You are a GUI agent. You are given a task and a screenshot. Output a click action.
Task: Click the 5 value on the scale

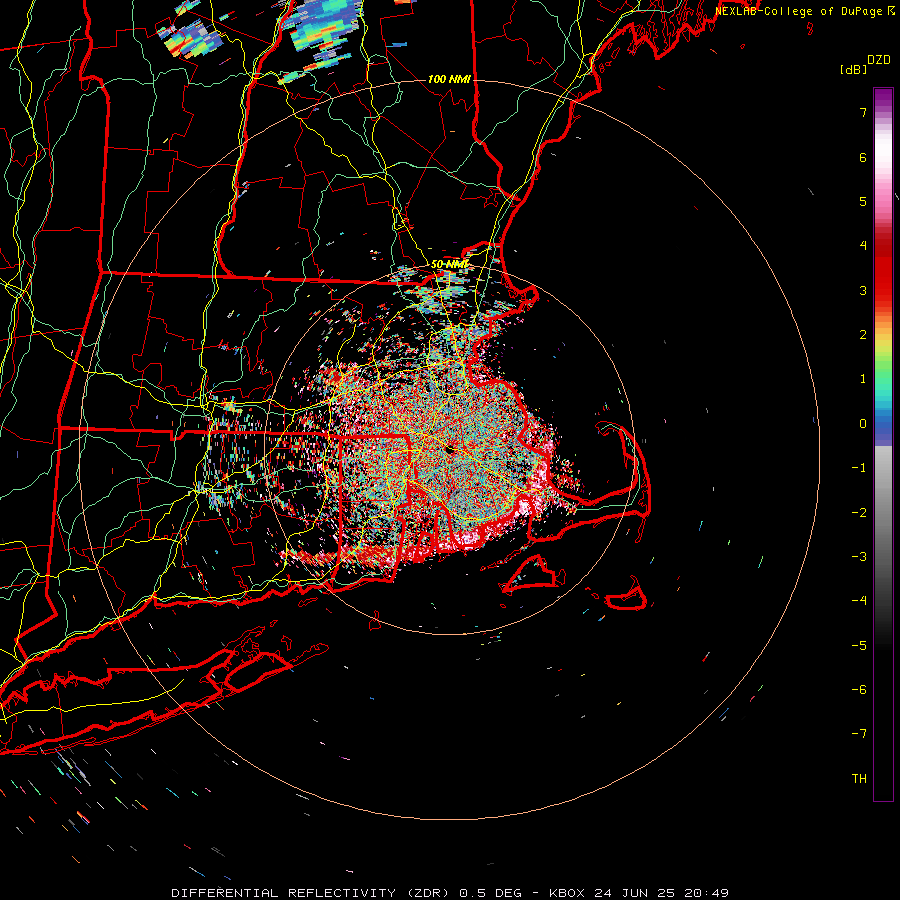[863, 201]
